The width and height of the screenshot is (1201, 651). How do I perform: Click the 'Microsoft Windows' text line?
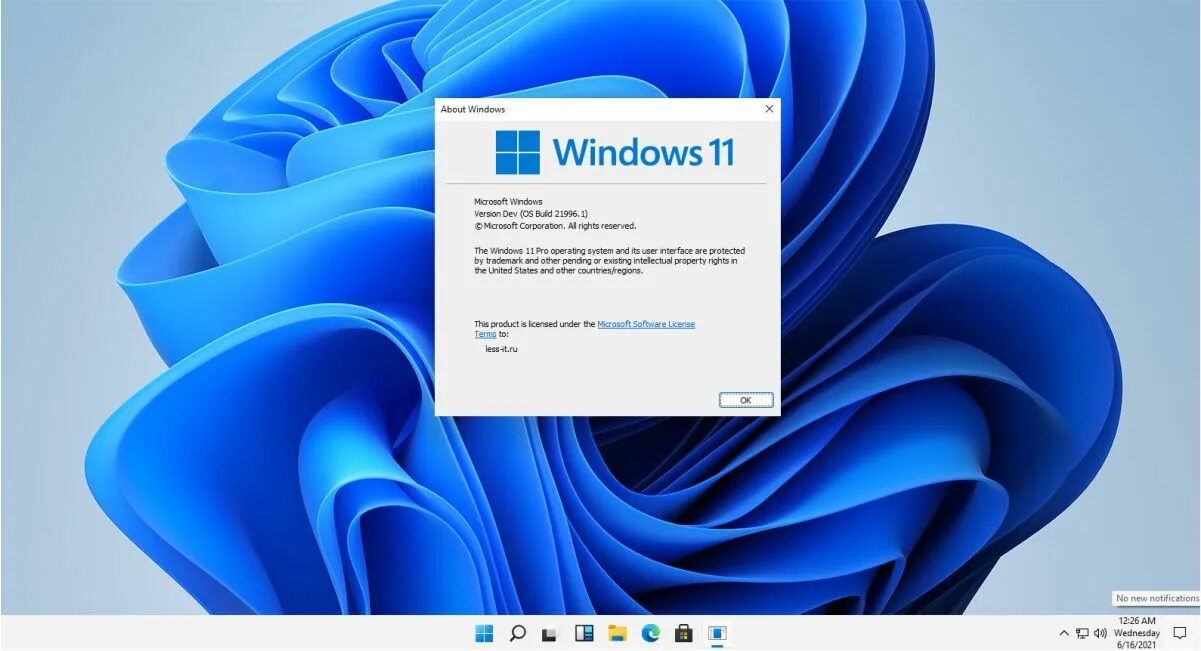point(508,202)
